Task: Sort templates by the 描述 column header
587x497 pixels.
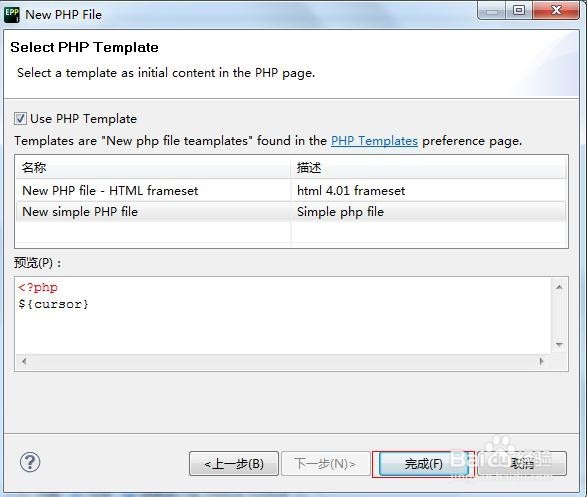Action: pyautogui.click(x=429, y=167)
